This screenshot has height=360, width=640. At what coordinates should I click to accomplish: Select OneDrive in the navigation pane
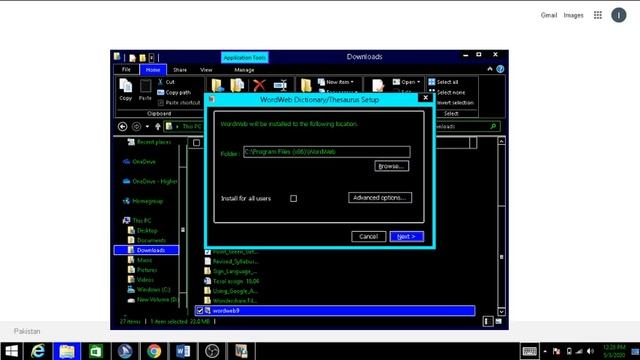(139, 162)
